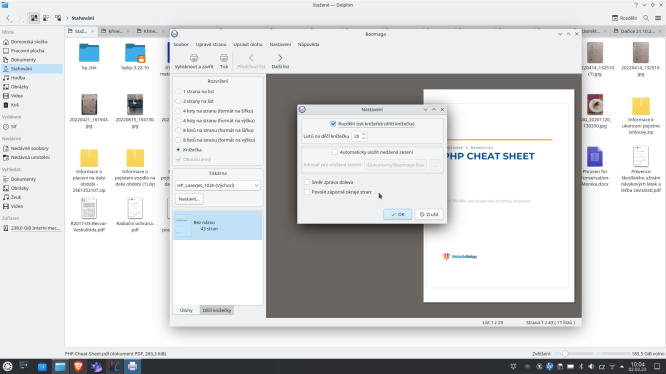Image resolution: width=666 pixels, height=374 pixels.
Task: Click the Print and close printer icon
Action: 194,58
